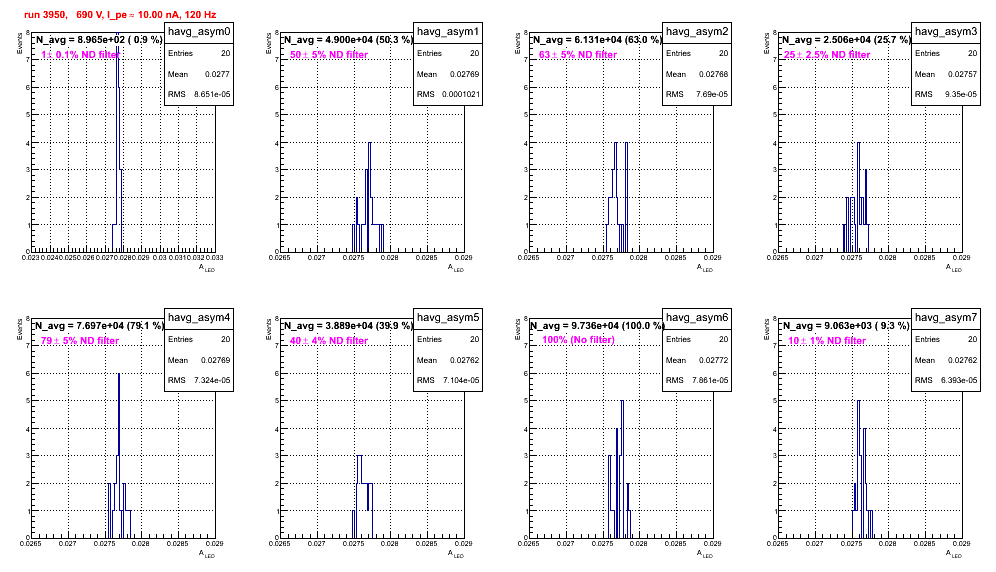Click RMS value 9.35e-05
Screen dimensions: 996x572
962,94
